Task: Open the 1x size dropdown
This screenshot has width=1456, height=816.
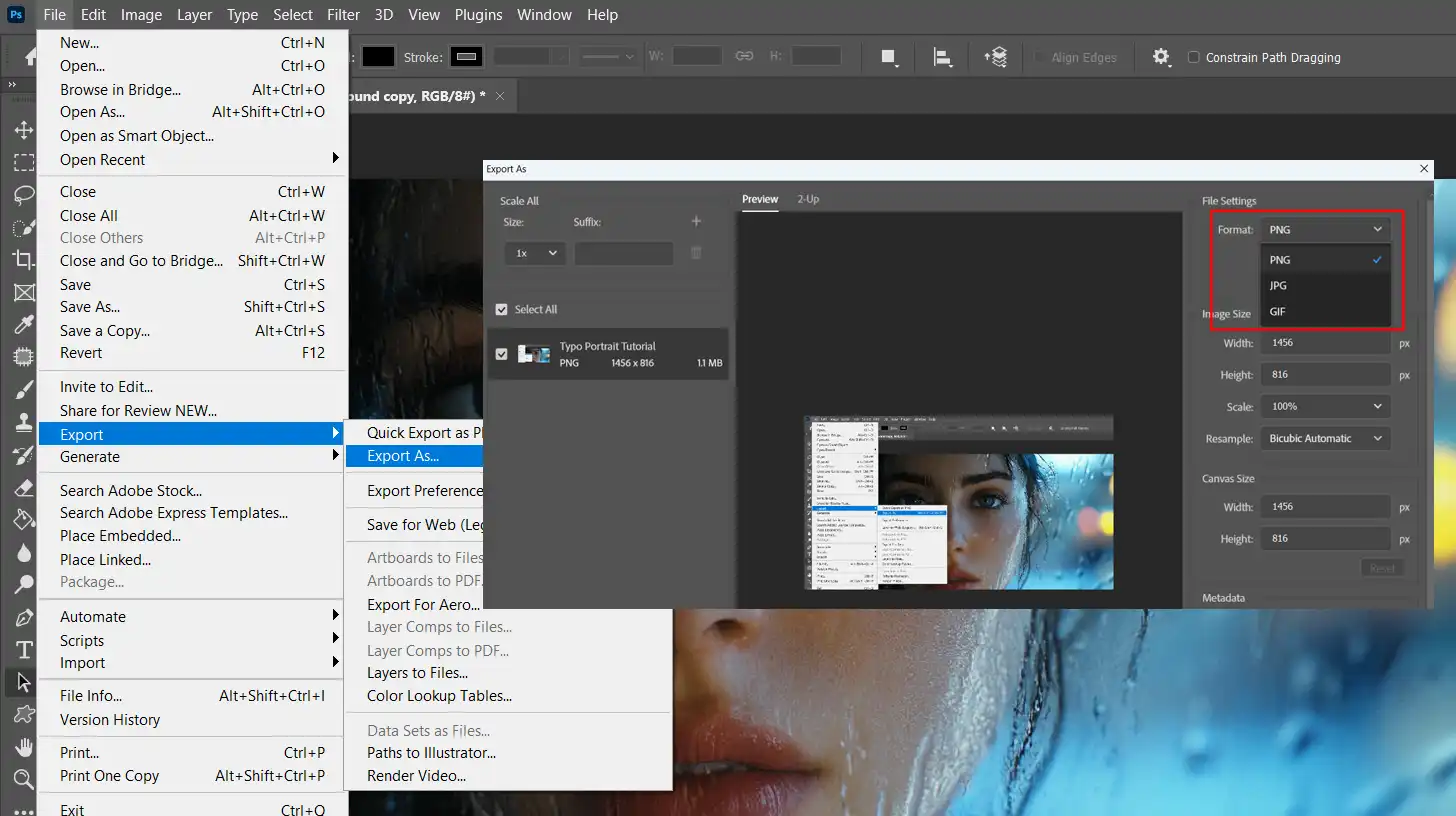Action: coord(535,253)
